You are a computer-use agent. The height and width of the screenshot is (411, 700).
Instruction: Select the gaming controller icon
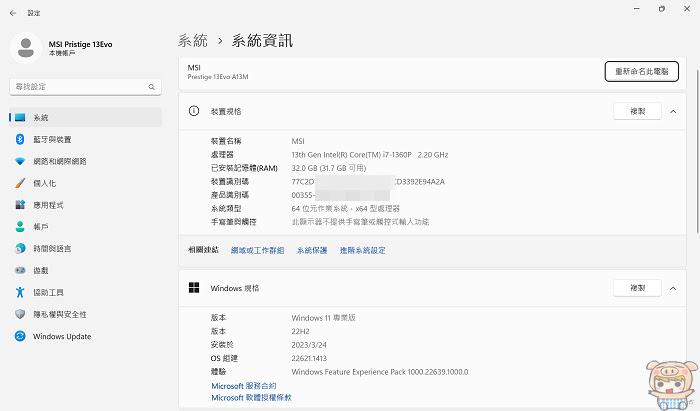[20, 270]
